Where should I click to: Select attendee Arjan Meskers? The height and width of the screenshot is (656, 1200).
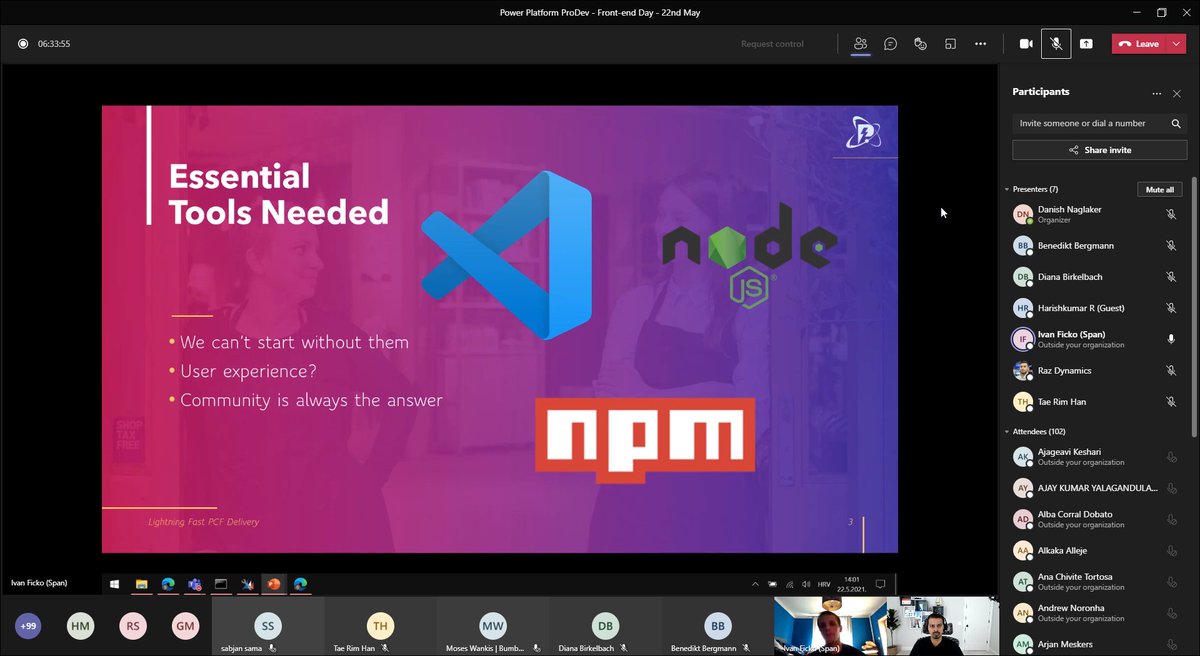pyautogui.click(x=1096, y=643)
